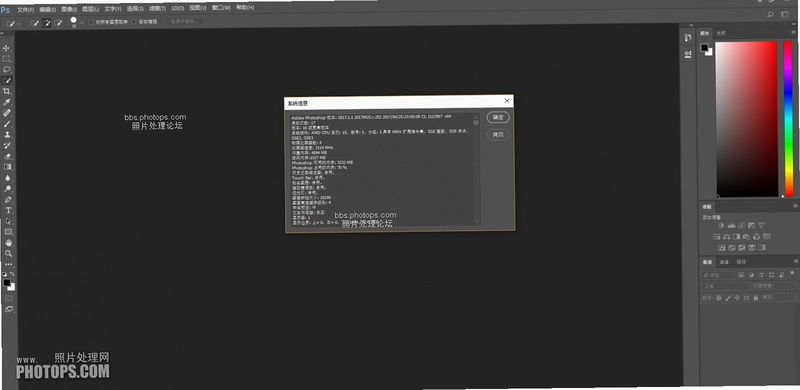The image size is (800, 390).
Task: Enable the Auto-Enhance checkbox
Action: coord(134,22)
